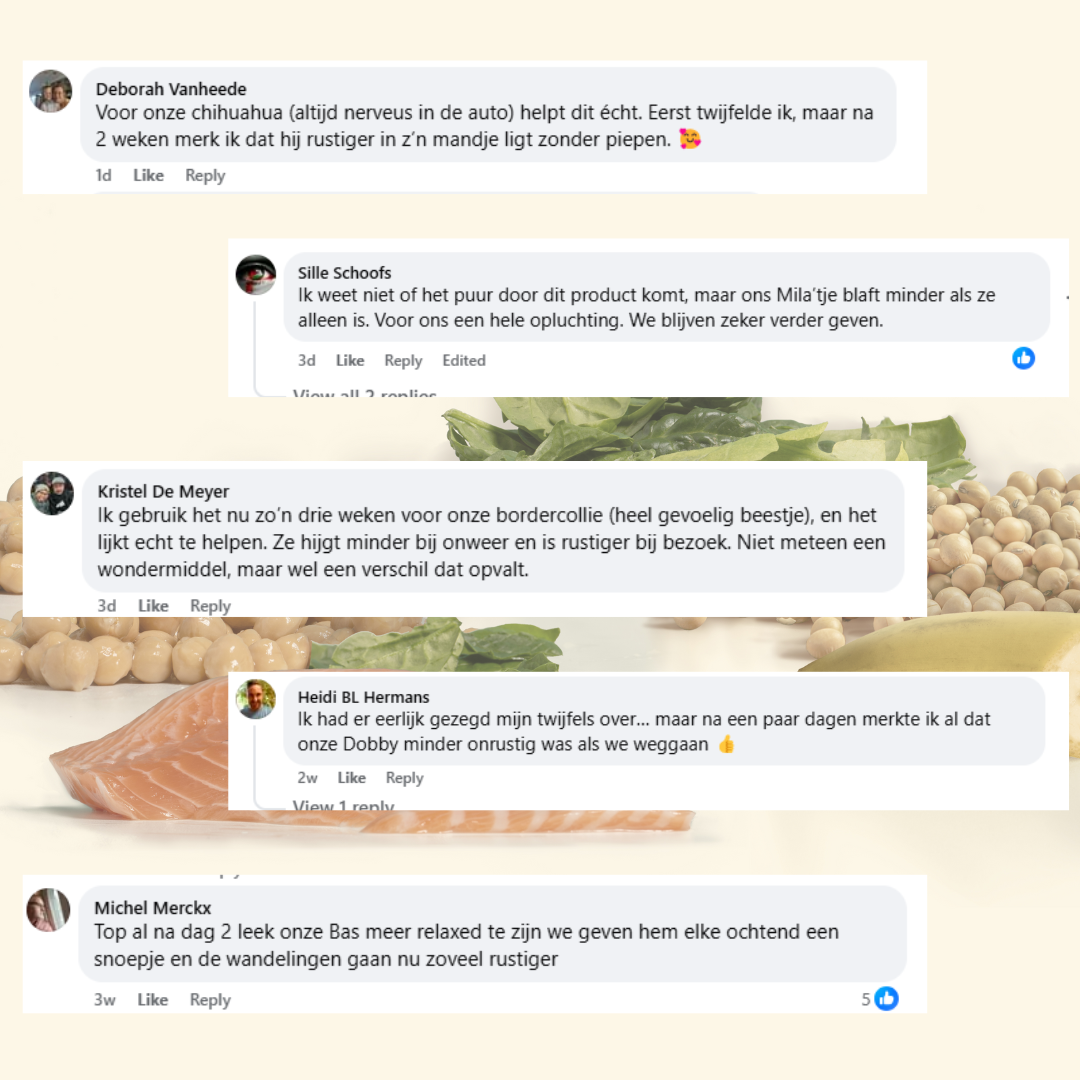Click Deborah Vanheede's profile picture
Image resolution: width=1080 pixels, height=1080 pixels.
click(x=50, y=91)
